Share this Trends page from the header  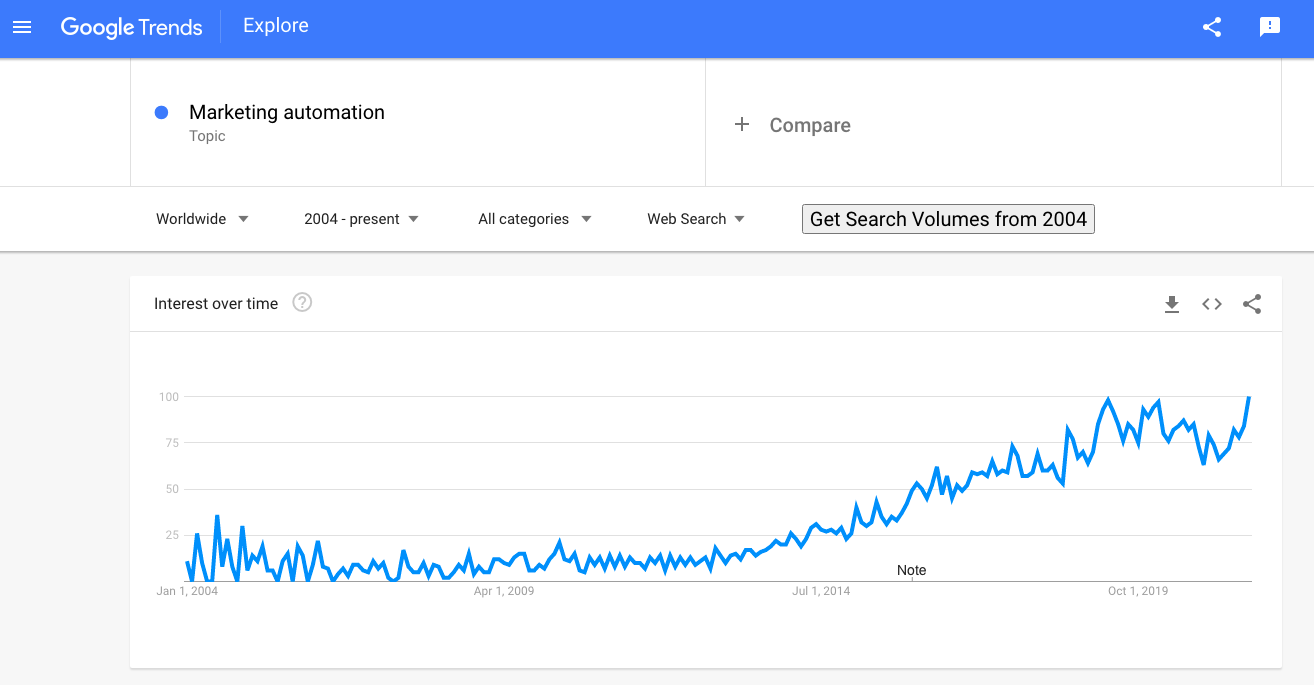click(1212, 27)
